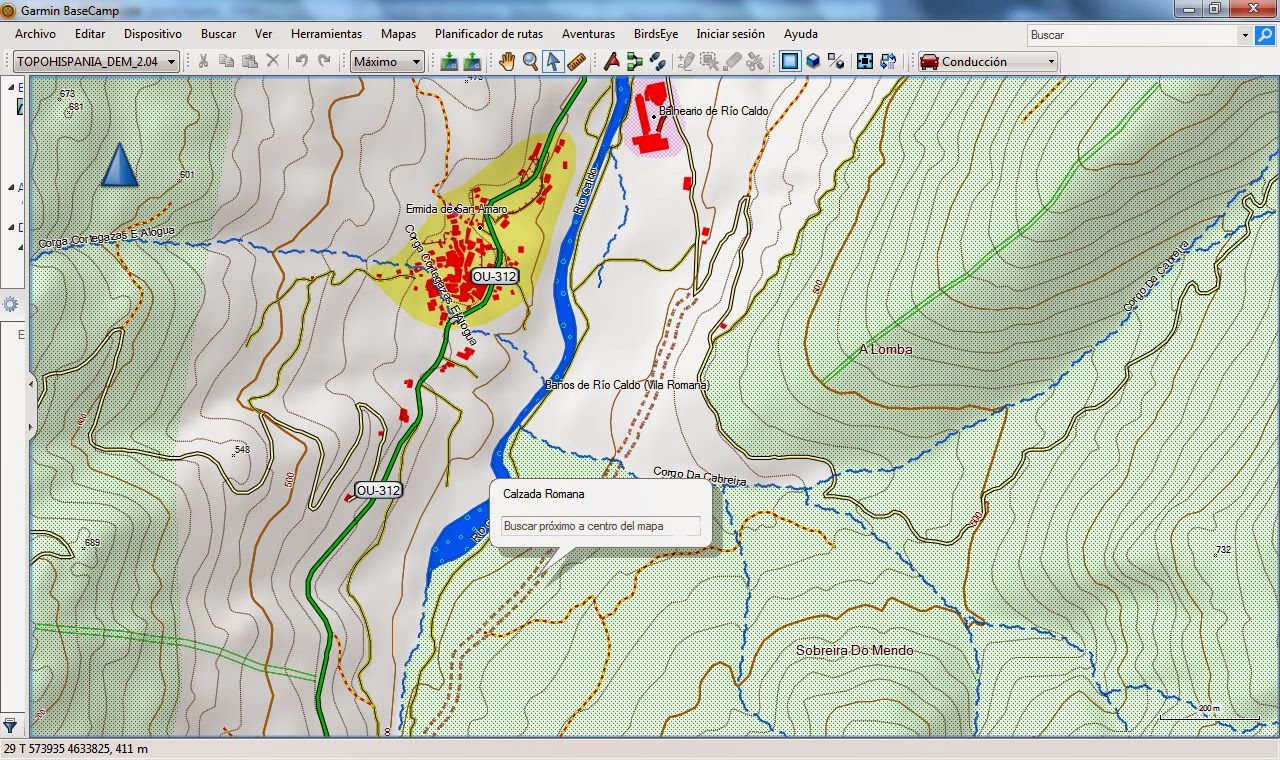Click the Send to device icon
Viewport: 1280px width, 760px height.
point(449,62)
